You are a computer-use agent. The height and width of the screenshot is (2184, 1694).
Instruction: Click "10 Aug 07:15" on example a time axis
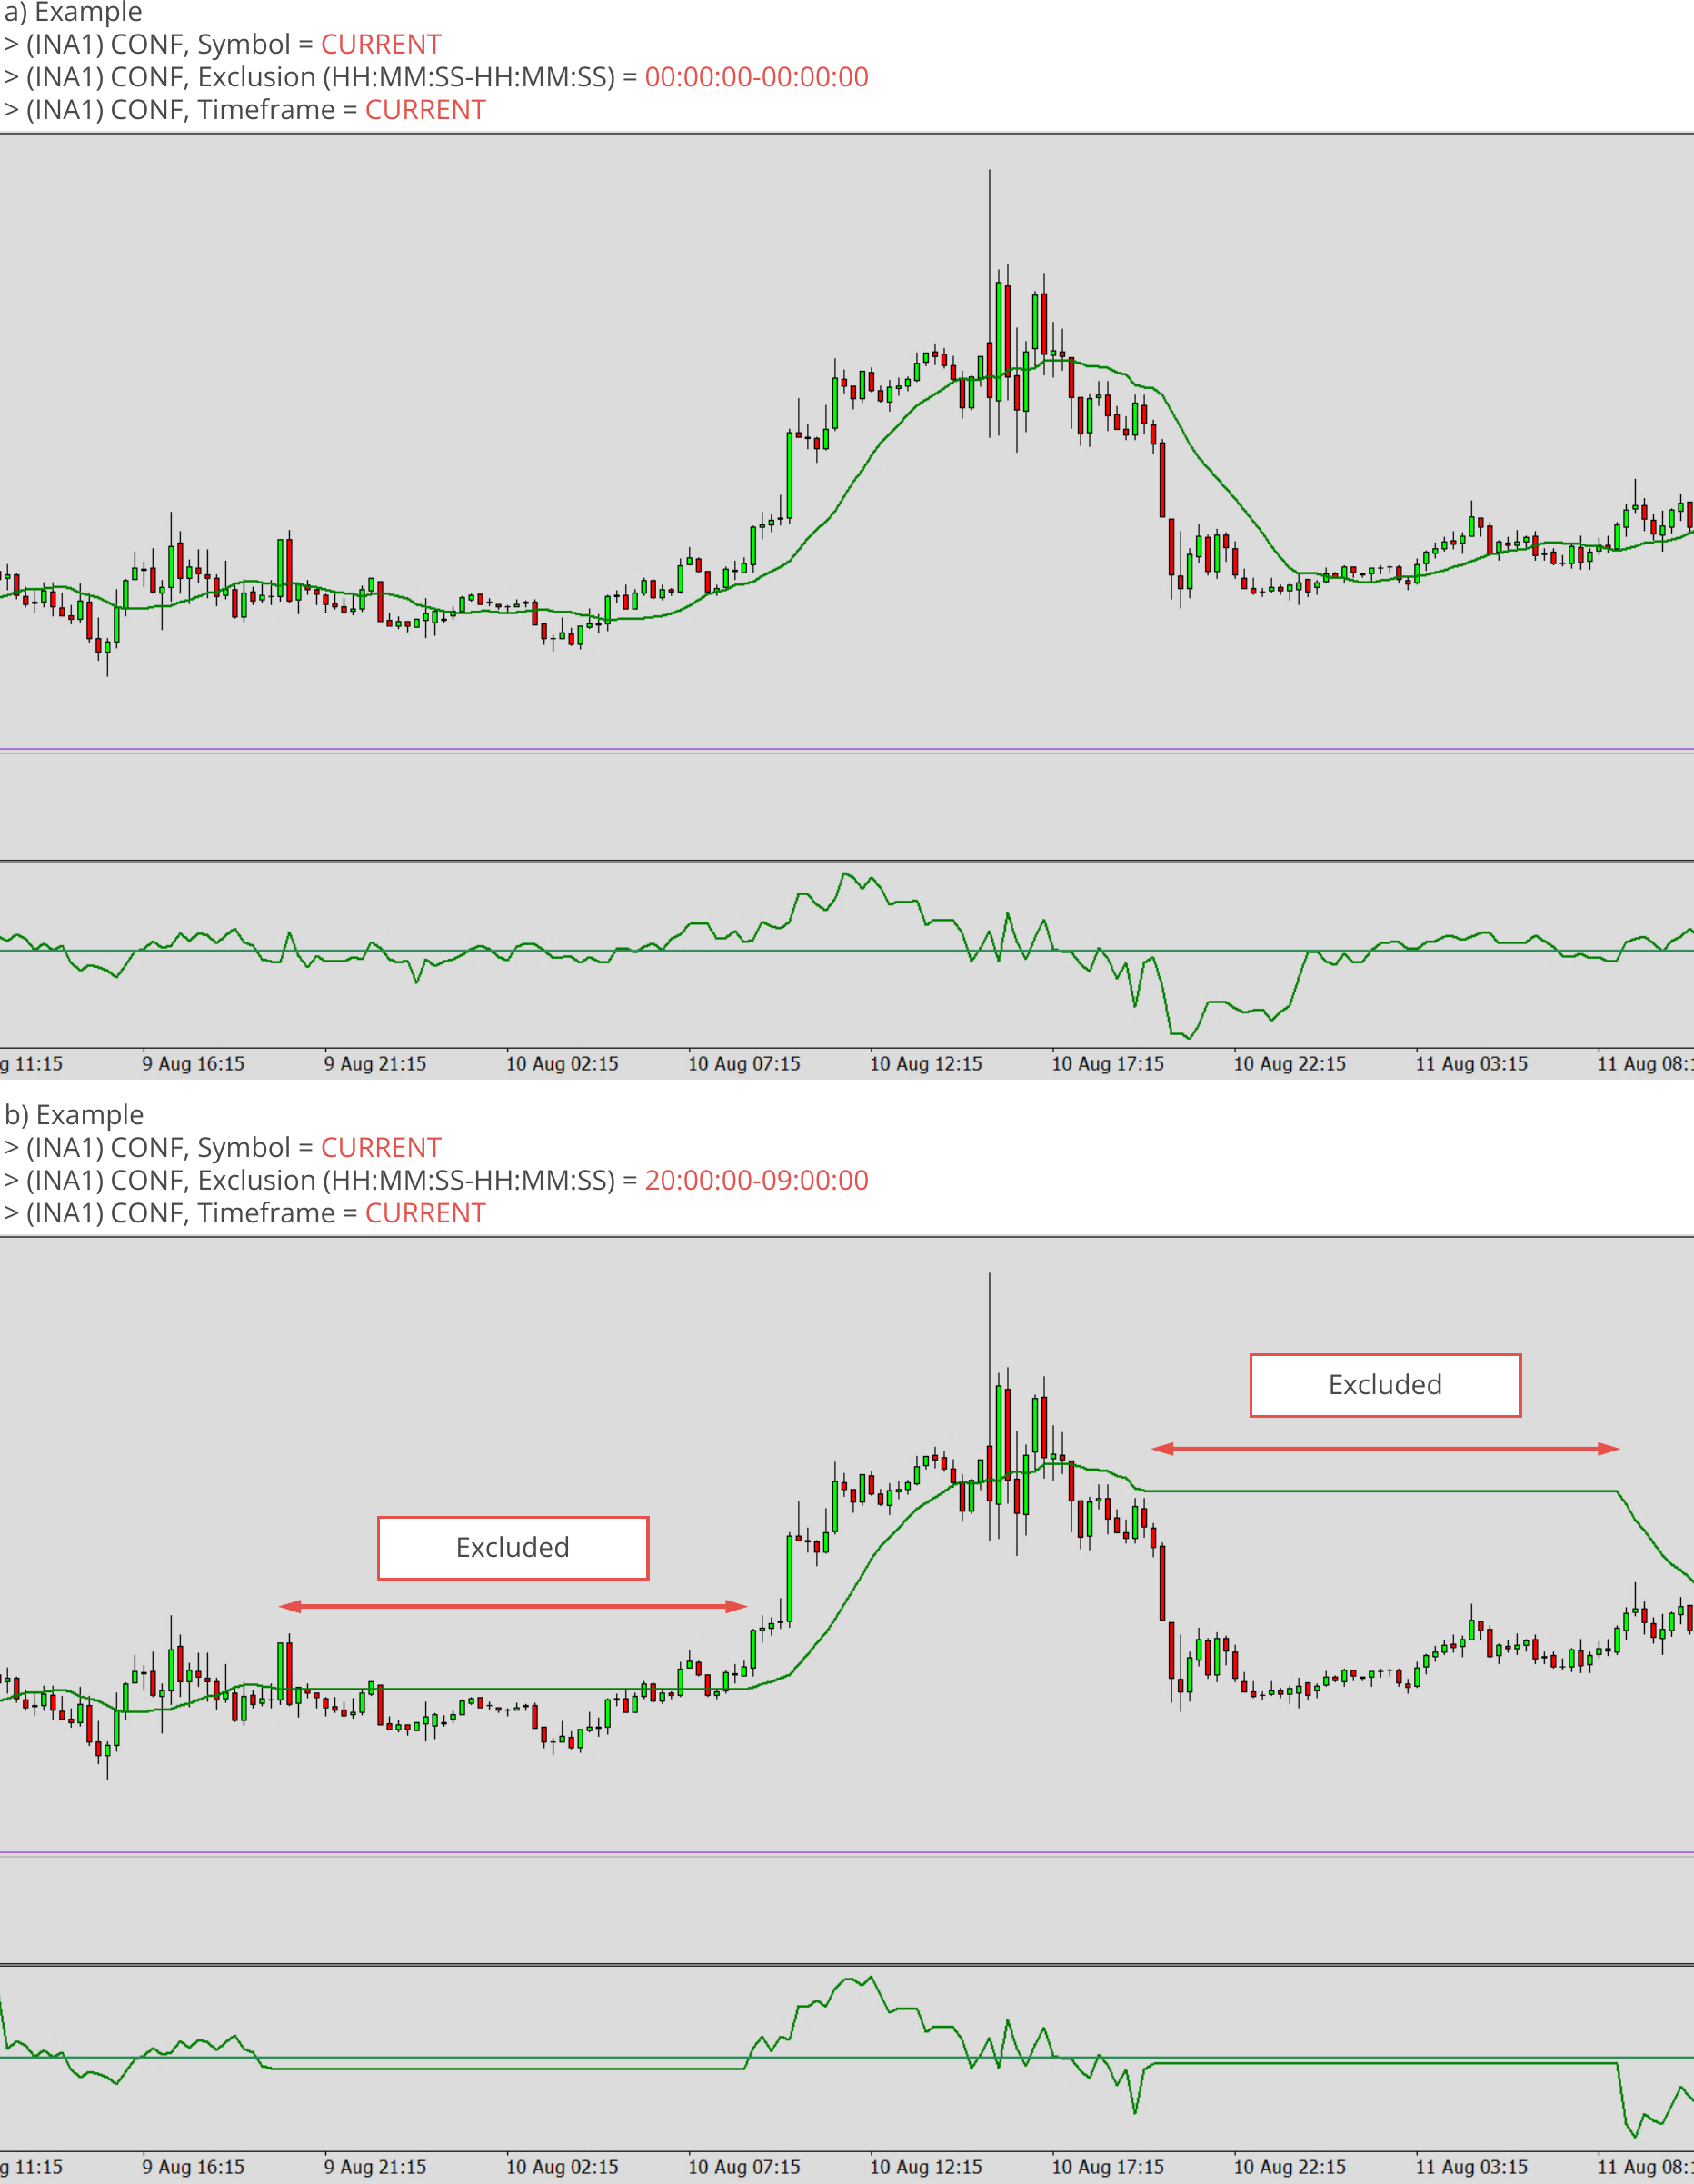click(744, 1064)
